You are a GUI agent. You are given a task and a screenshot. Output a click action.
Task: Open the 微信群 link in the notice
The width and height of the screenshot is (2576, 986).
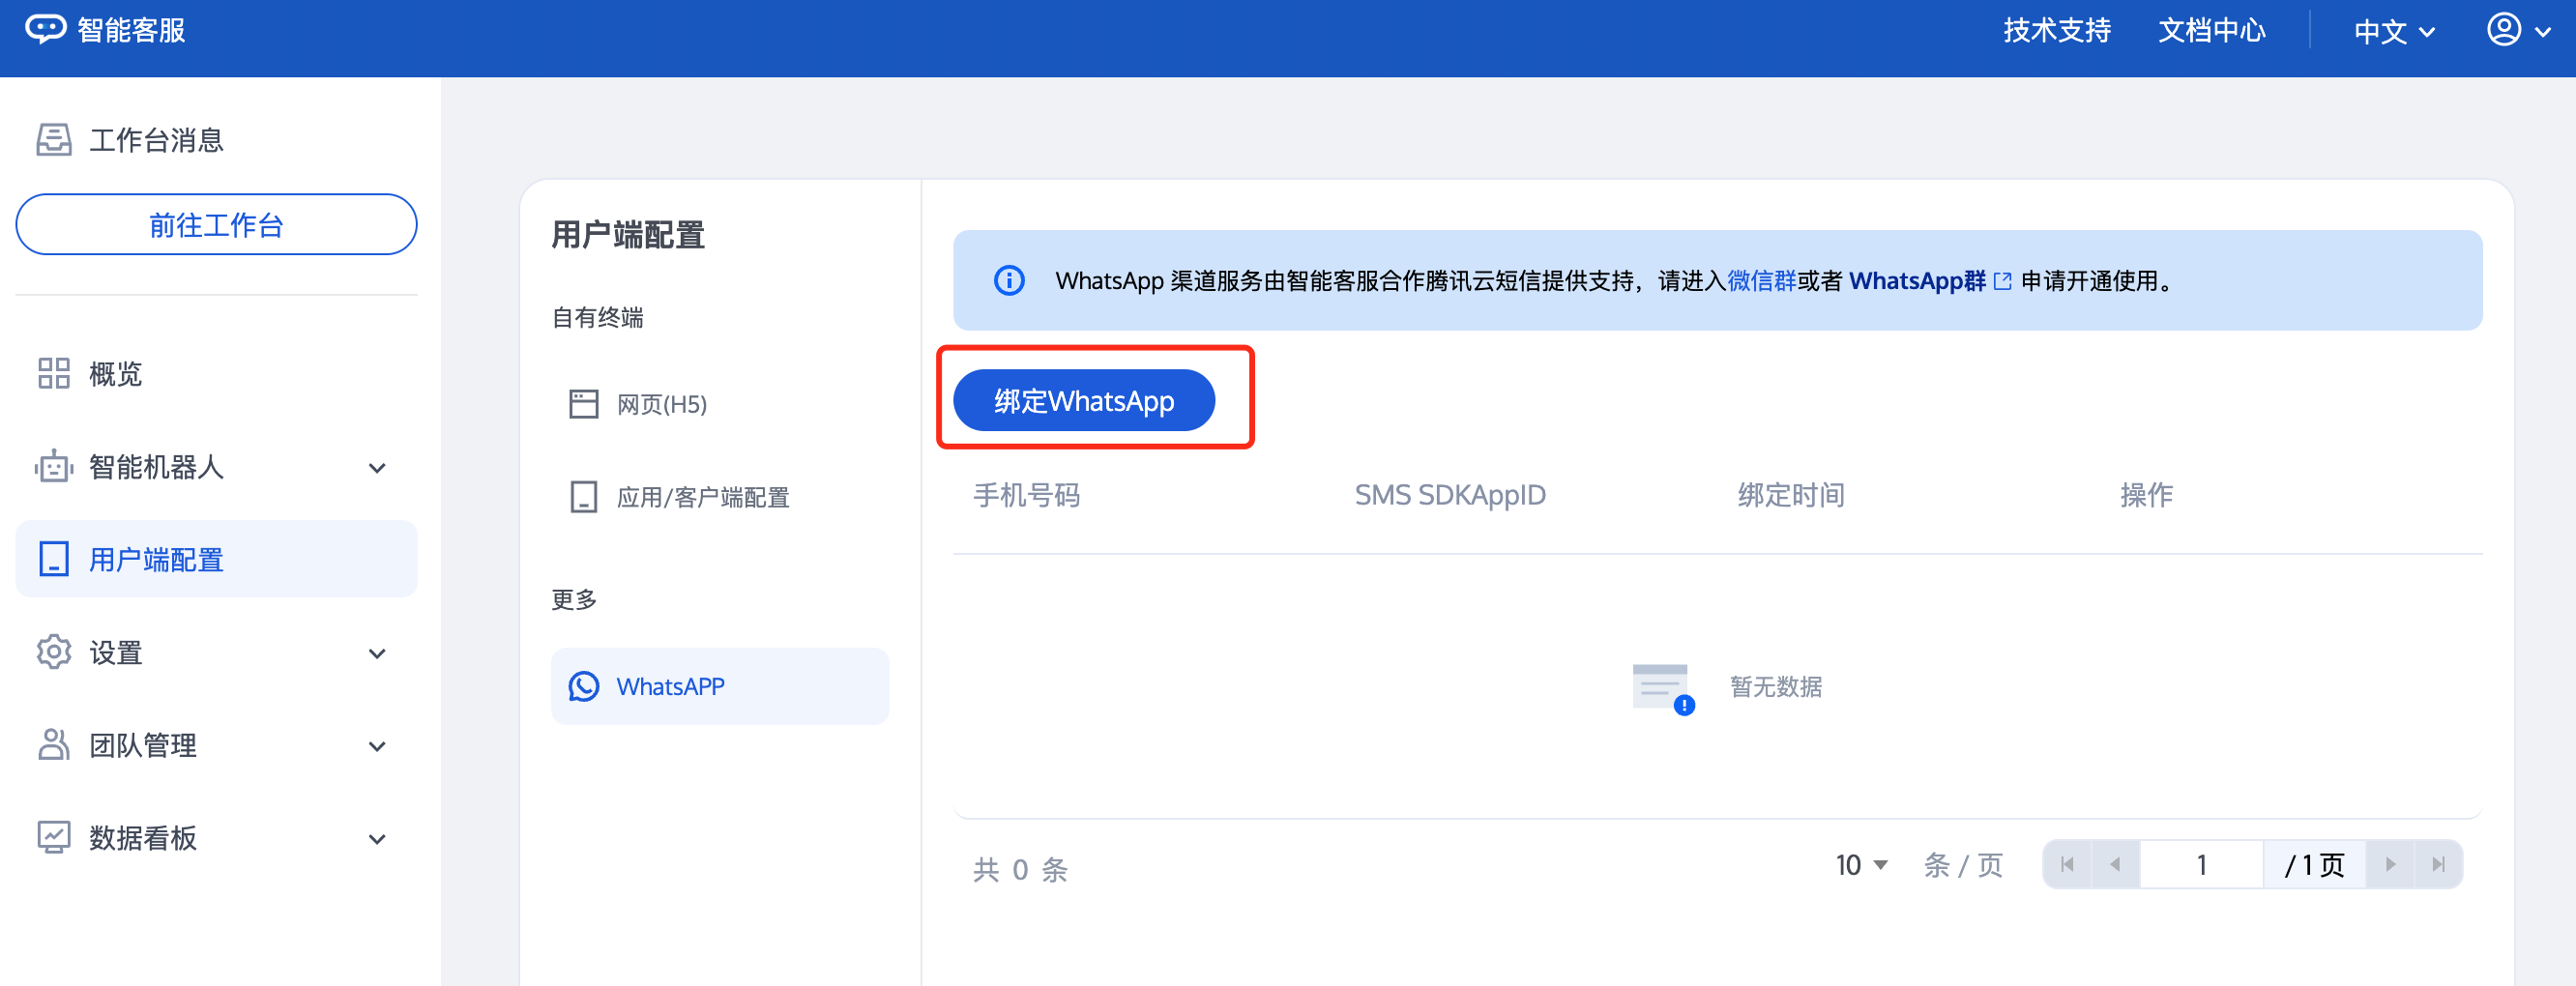pyautogui.click(x=1761, y=281)
